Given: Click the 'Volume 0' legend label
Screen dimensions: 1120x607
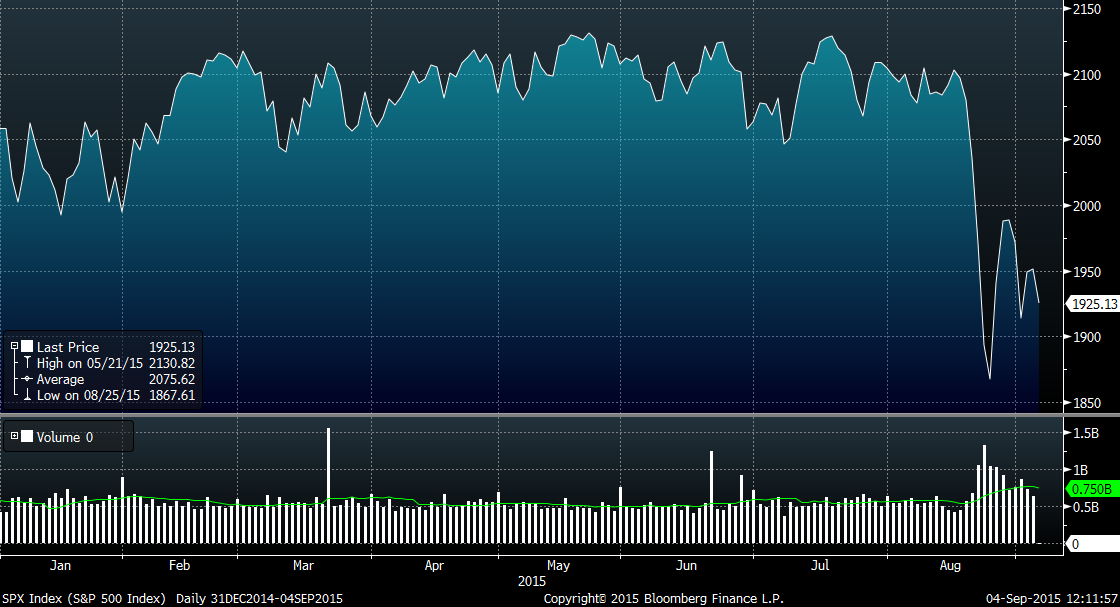Looking at the screenshot, I should (65, 437).
